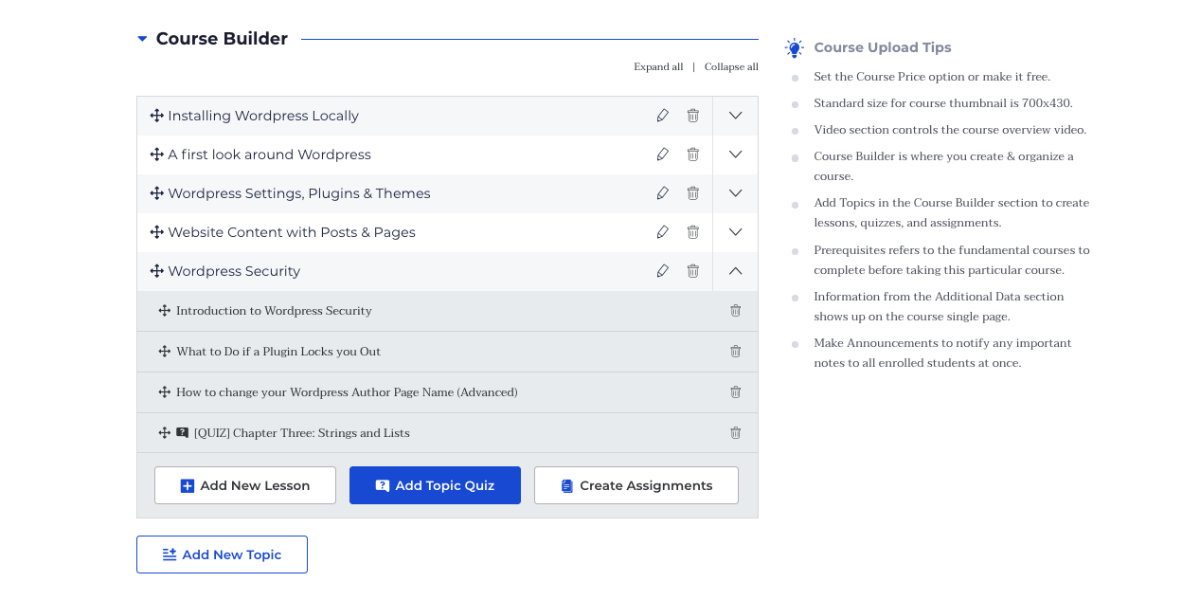
Task: Click the lightbulb icon beside Course Upload Tips
Action: (794, 47)
